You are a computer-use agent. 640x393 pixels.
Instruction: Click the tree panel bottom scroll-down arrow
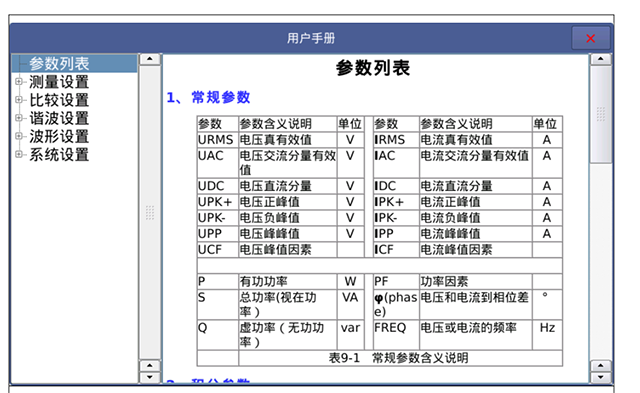click(x=150, y=377)
